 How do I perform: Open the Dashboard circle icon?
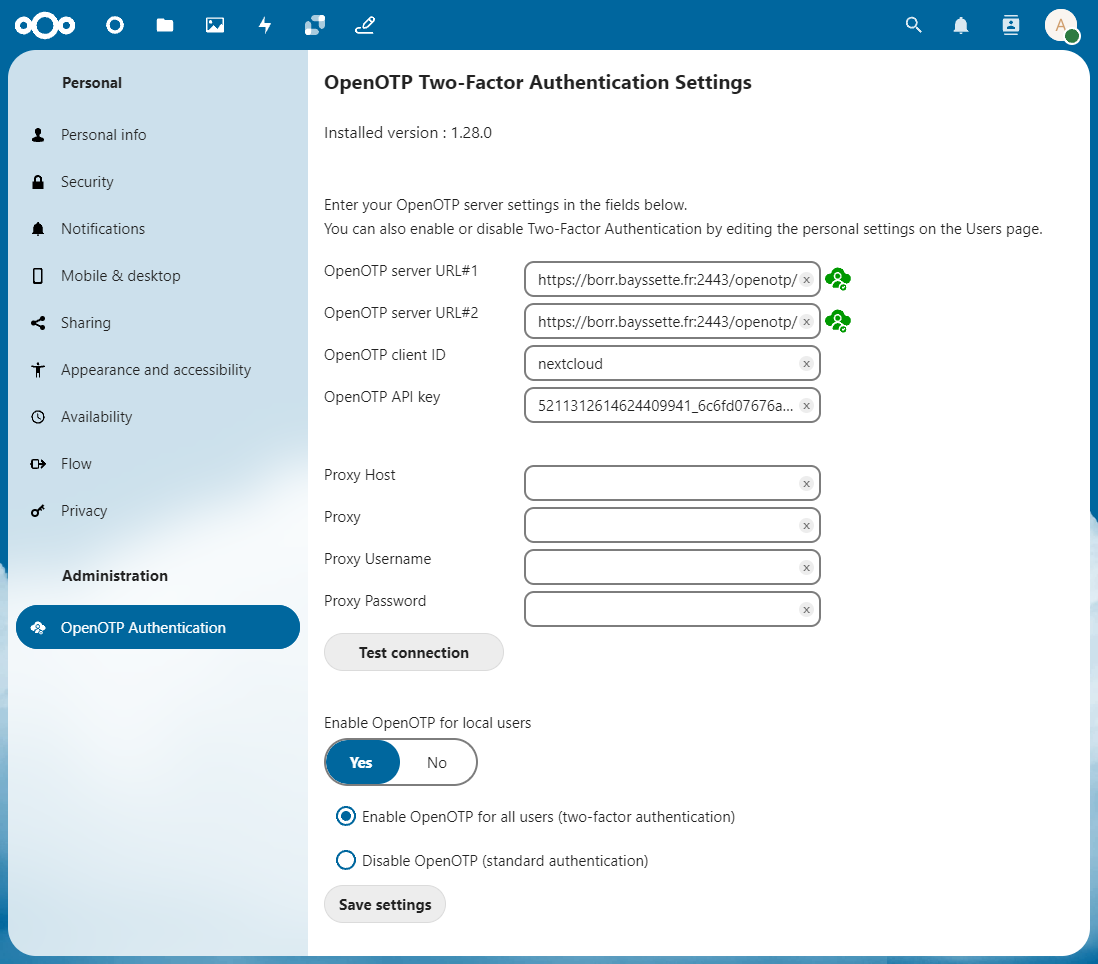tap(115, 26)
